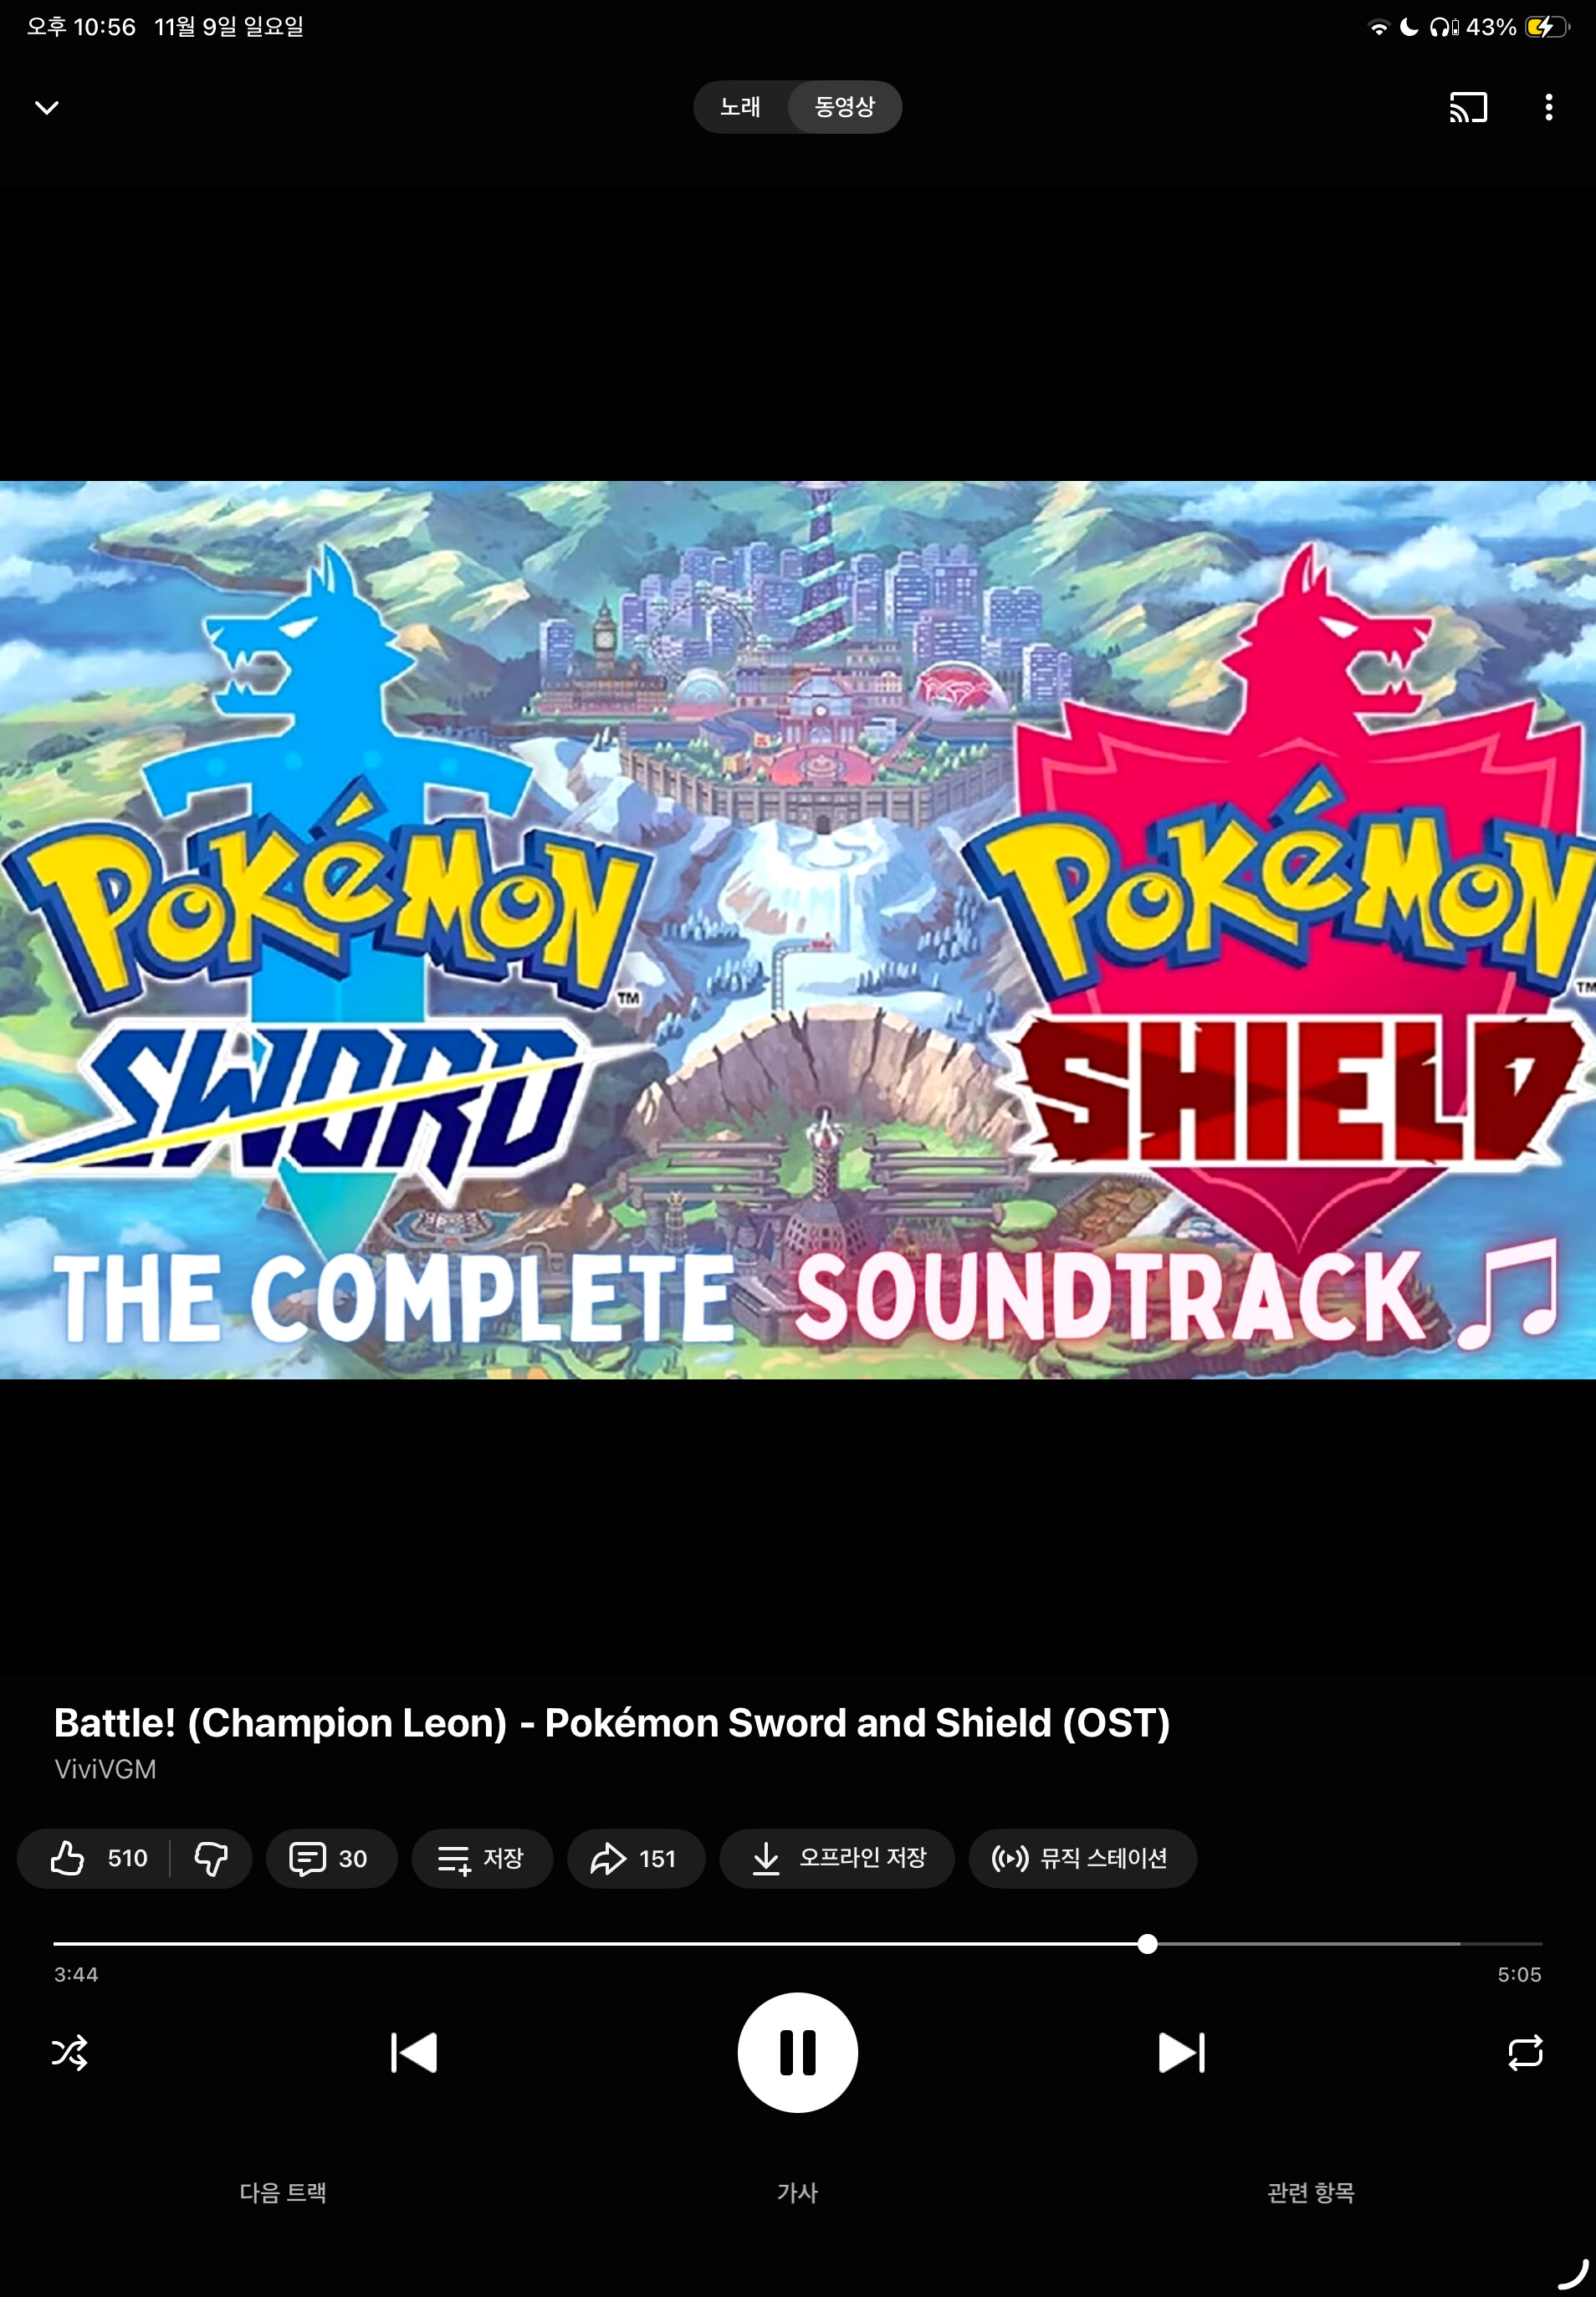Dislike the track with thumbs down

click(211, 1858)
